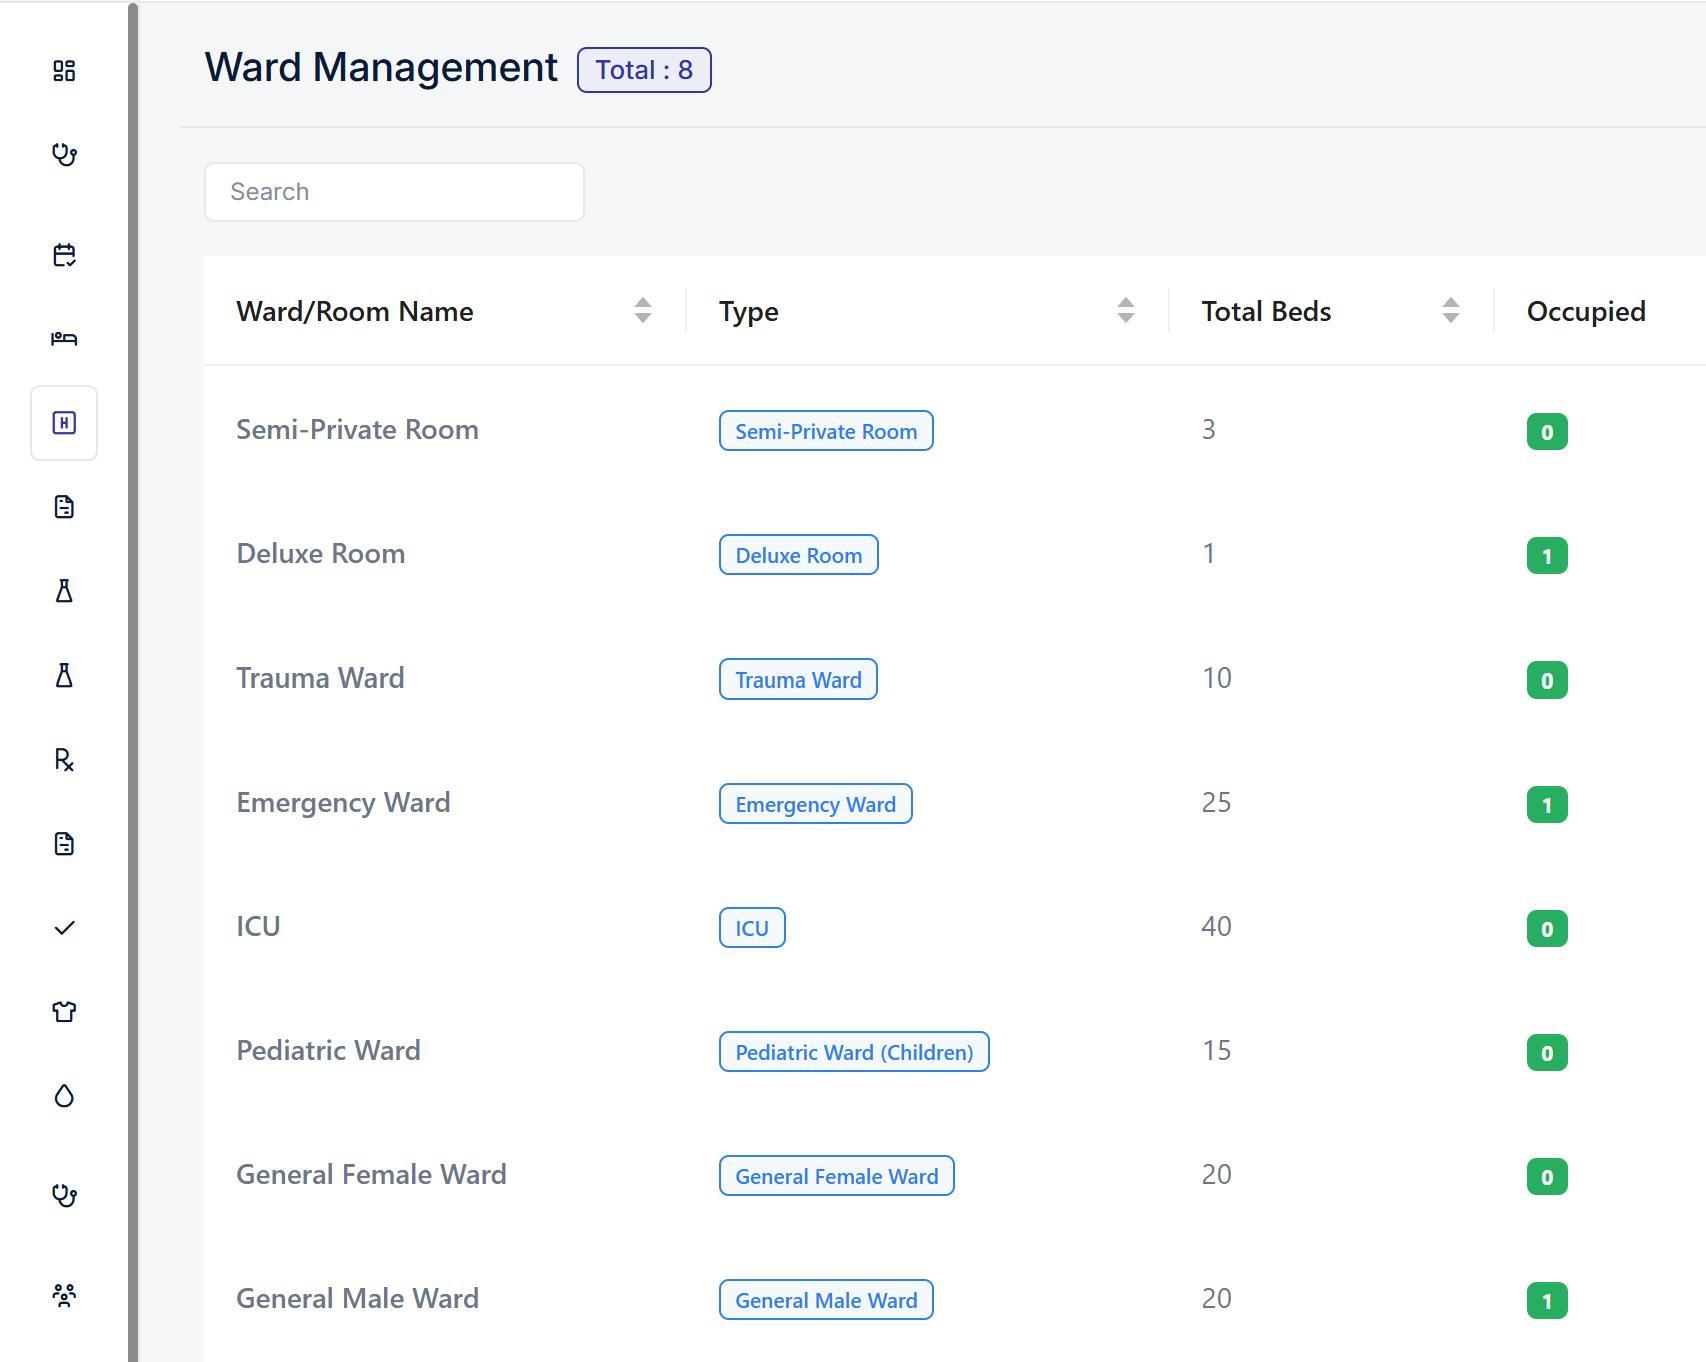
Task: Open the calendar appointments icon in sidebar
Action: [x=64, y=255]
